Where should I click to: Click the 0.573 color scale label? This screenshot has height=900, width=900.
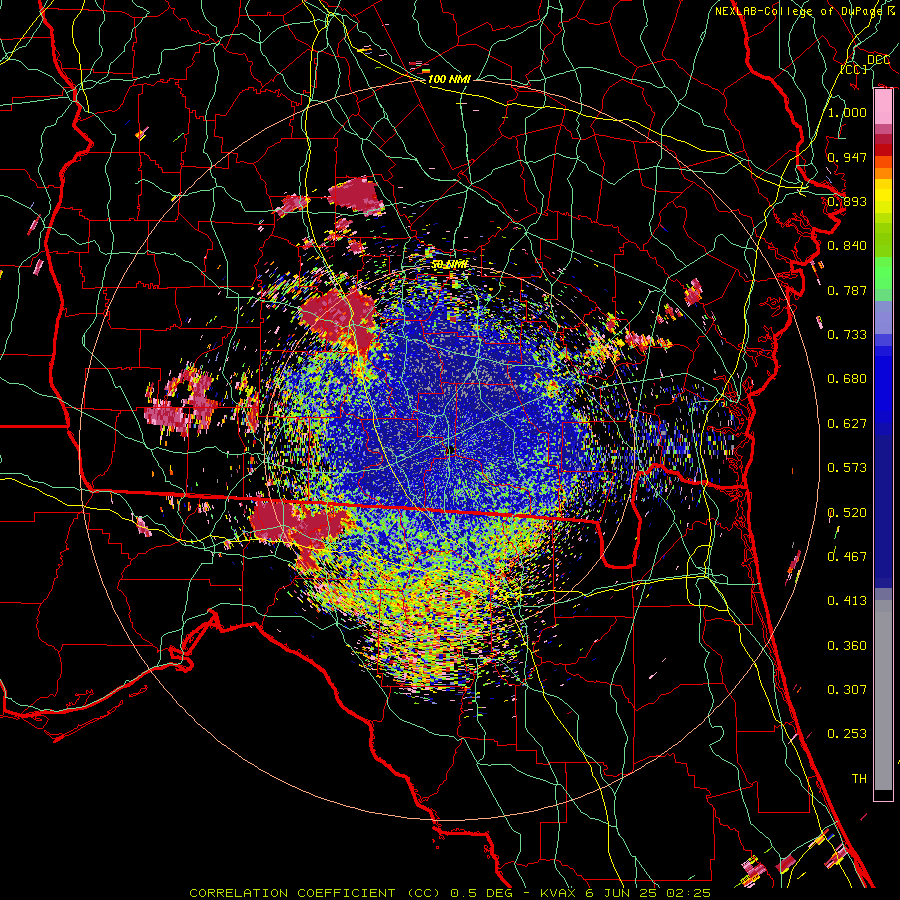coord(847,468)
